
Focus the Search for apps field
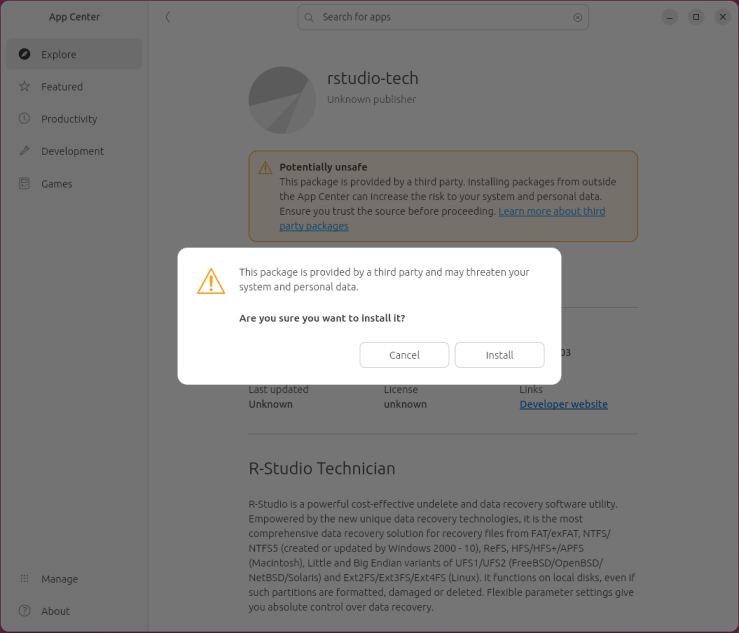(x=443, y=17)
